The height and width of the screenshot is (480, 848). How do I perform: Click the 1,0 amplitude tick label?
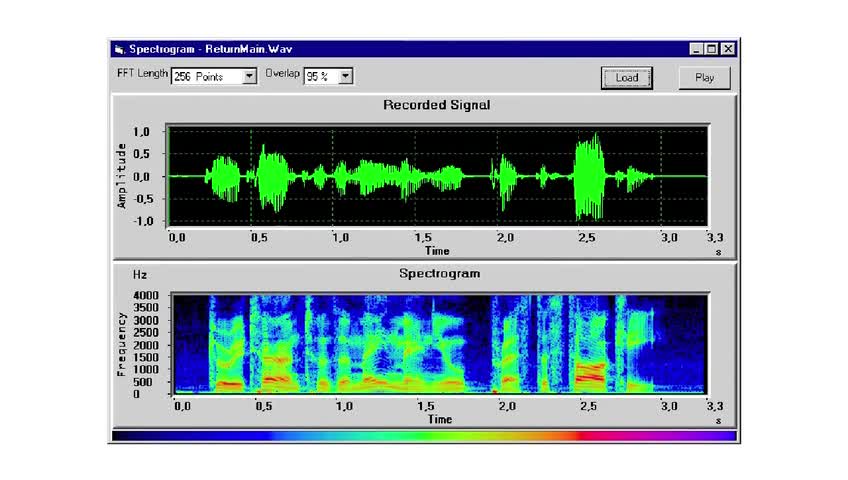click(141, 131)
